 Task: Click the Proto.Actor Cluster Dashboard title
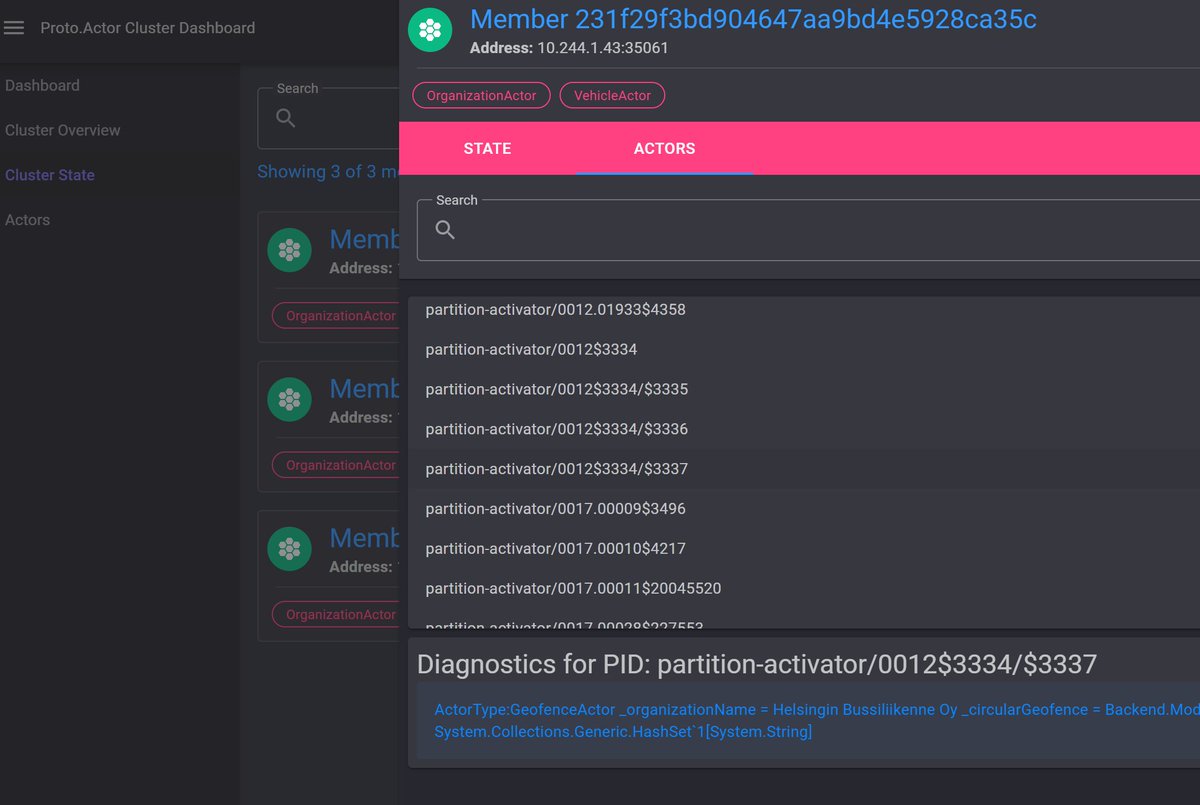pos(148,28)
